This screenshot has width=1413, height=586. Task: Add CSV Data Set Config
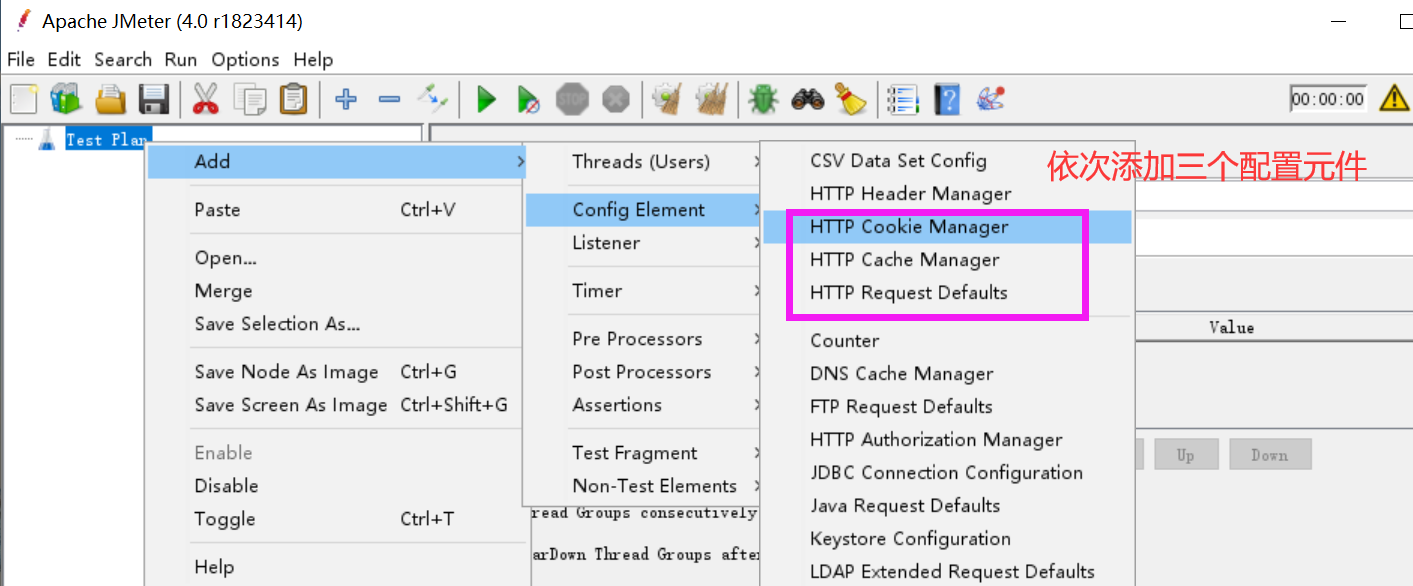point(947,161)
